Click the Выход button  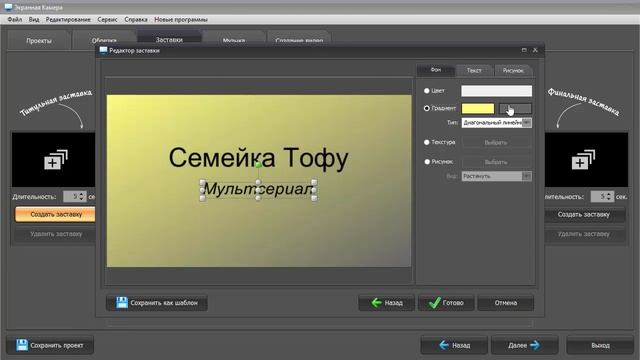pos(600,345)
